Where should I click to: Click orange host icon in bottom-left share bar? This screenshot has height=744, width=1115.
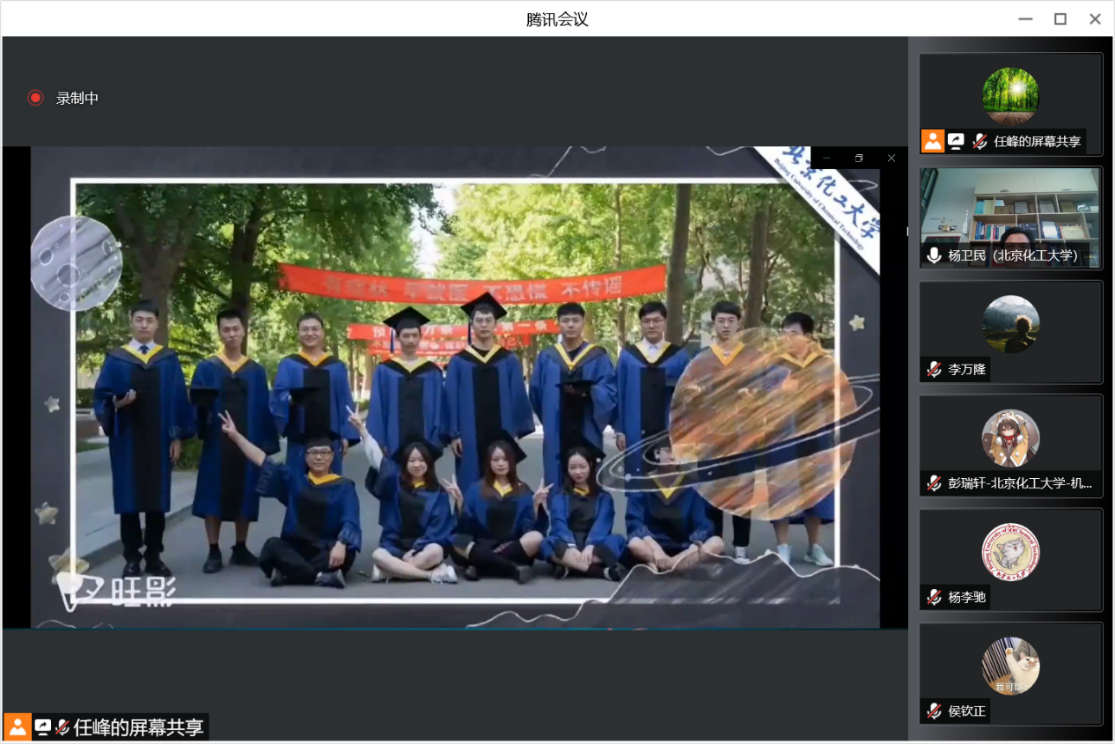pos(17,727)
